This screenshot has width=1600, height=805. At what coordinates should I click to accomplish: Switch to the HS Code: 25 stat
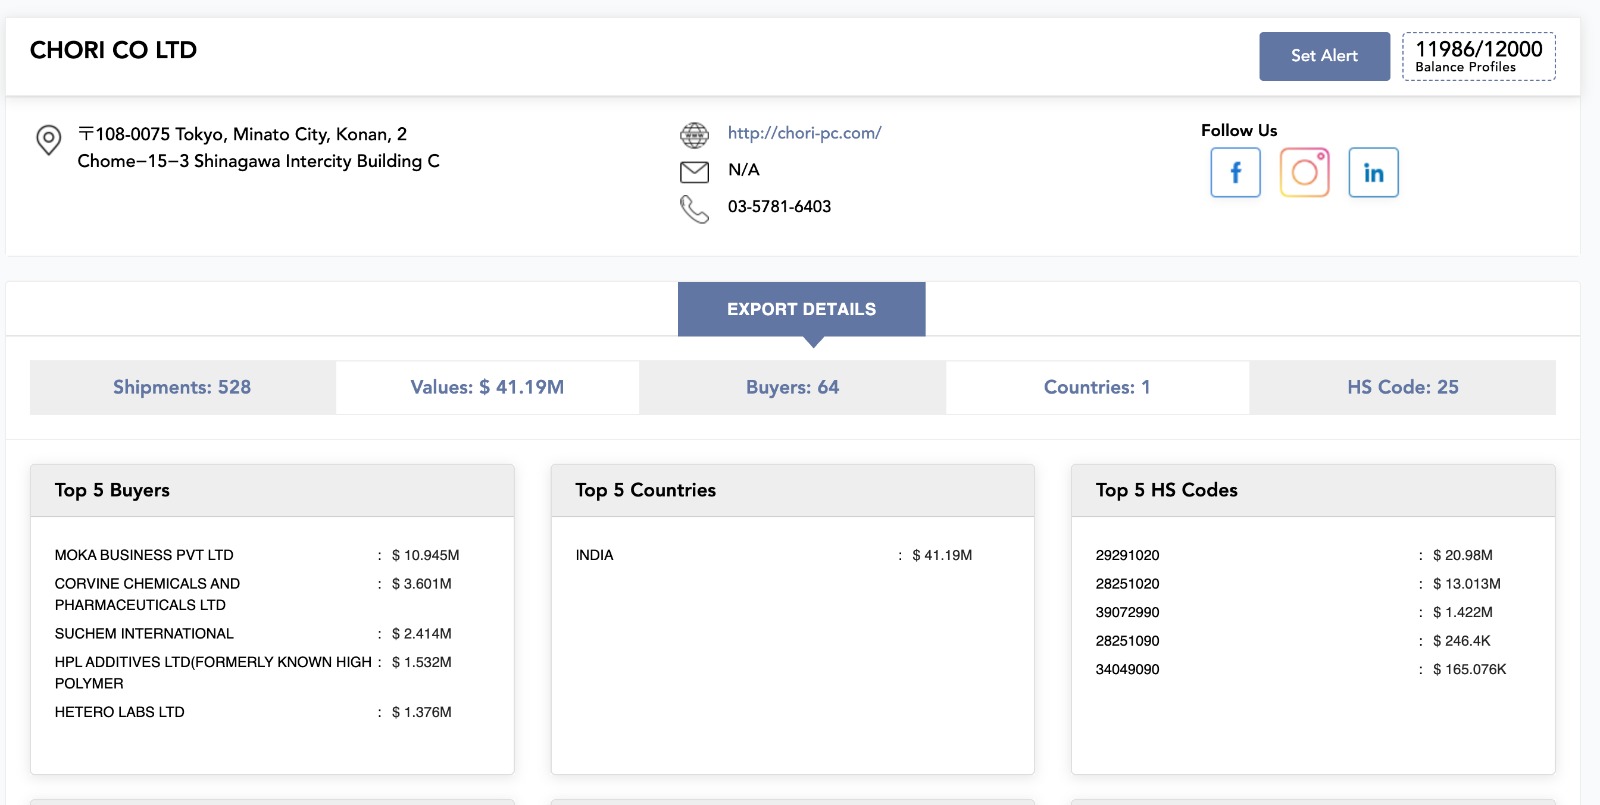click(x=1402, y=387)
